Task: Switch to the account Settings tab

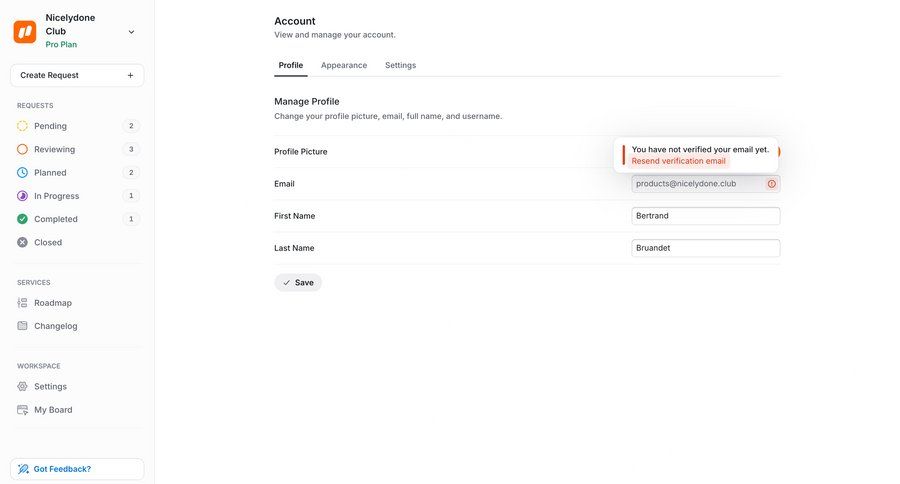Action: pyautogui.click(x=400, y=65)
